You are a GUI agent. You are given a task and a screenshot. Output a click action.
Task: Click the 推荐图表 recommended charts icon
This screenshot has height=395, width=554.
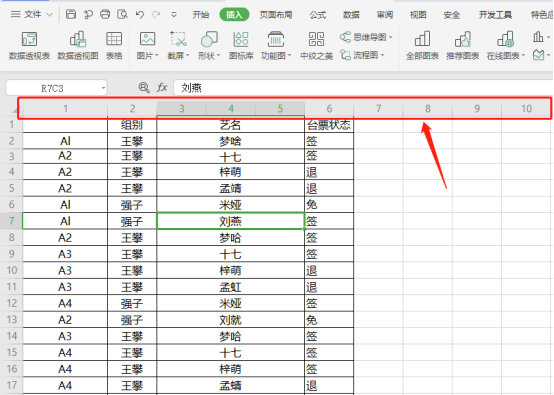click(x=462, y=45)
